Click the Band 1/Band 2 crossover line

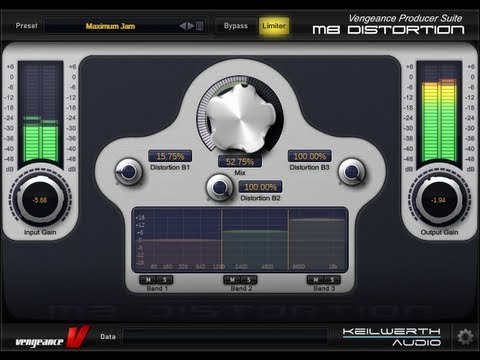[222, 240]
